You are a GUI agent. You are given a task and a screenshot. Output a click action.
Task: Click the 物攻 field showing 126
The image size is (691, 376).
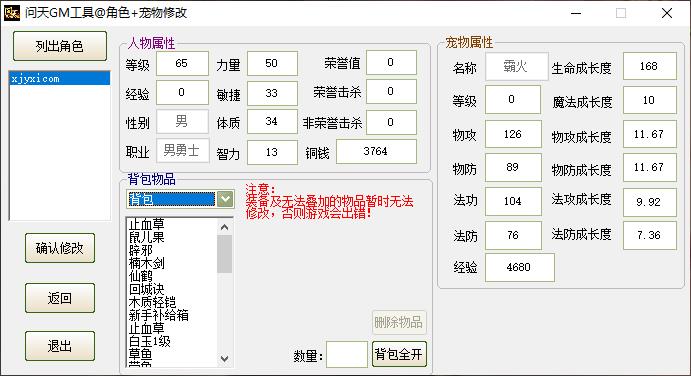513,134
